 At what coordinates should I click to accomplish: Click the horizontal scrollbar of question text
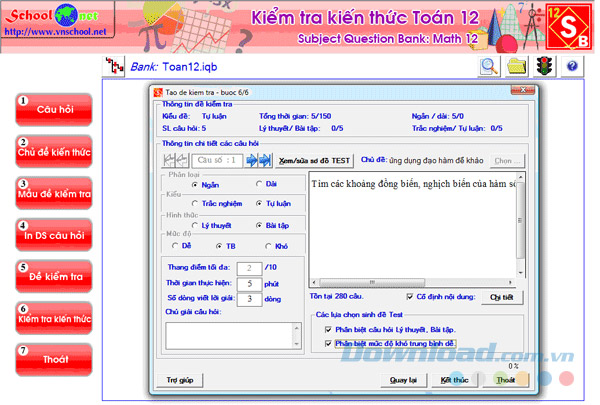point(412,283)
